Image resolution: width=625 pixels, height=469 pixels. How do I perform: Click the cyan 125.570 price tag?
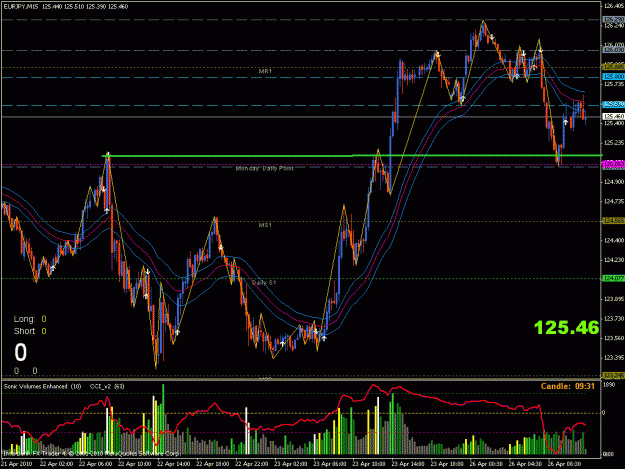click(613, 104)
